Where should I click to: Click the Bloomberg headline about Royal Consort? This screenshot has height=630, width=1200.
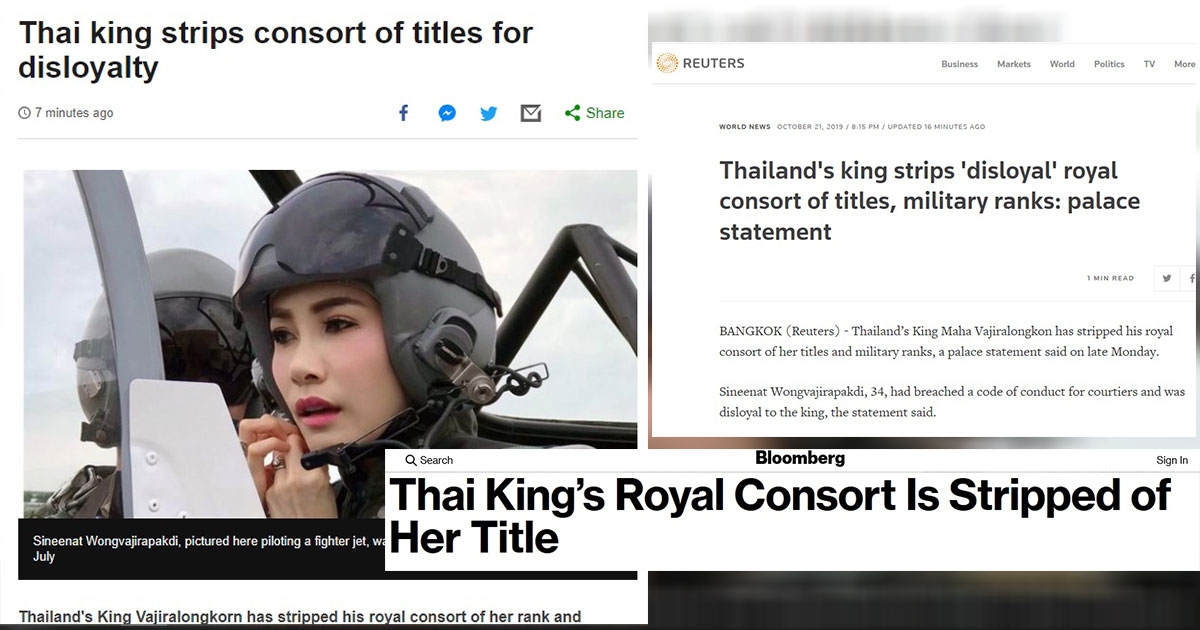tap(780, 517)
